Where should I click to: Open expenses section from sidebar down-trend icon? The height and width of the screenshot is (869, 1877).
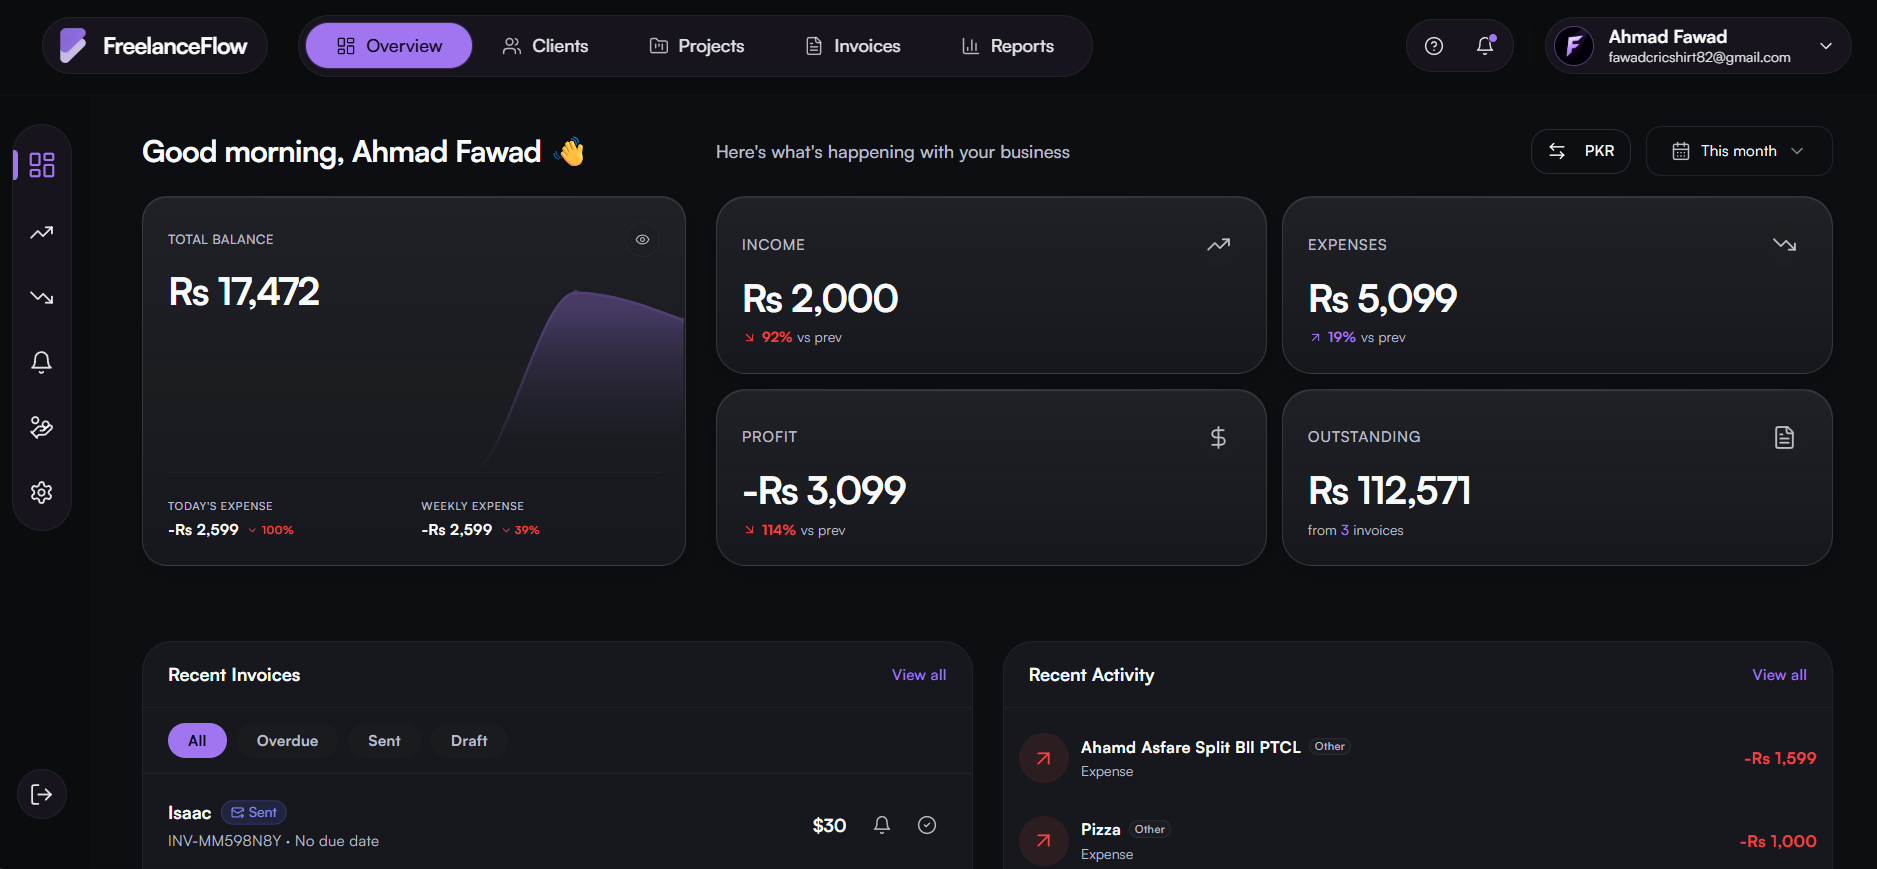(42, 298)
